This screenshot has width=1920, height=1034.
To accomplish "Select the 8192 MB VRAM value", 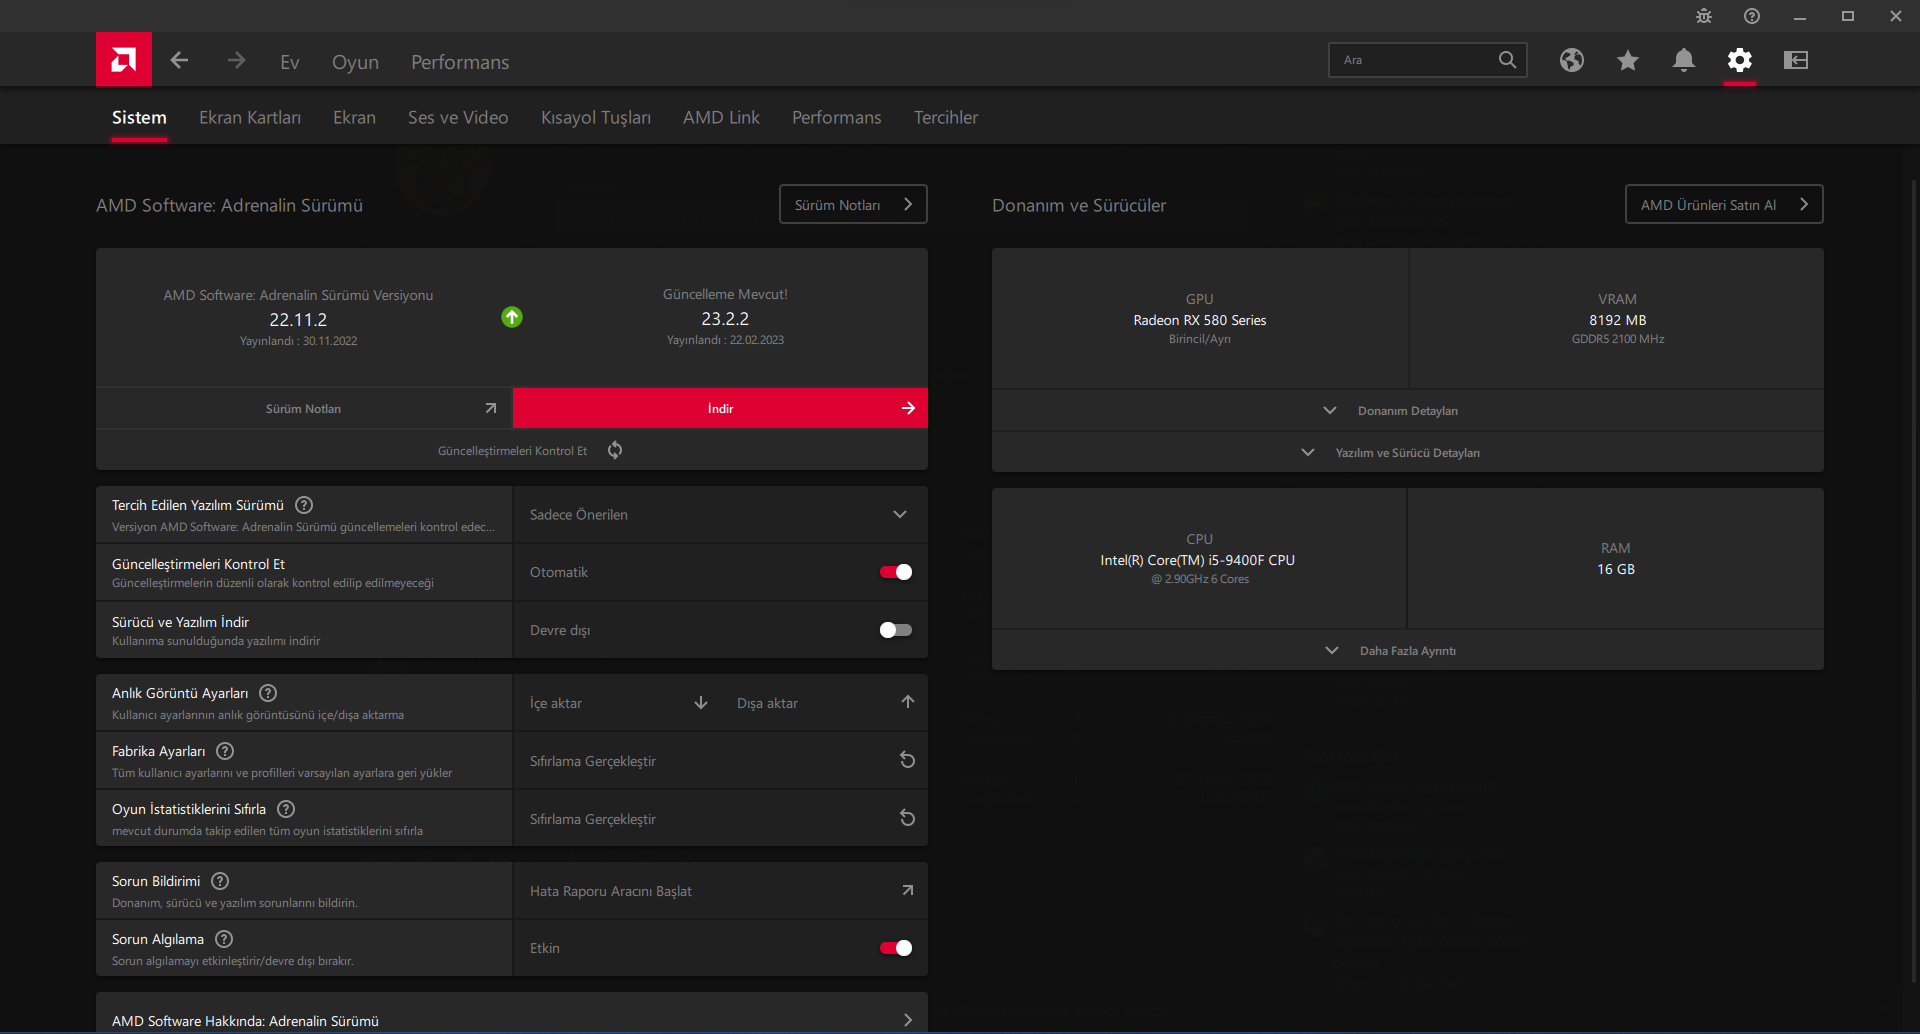I will click(1618, 320).
